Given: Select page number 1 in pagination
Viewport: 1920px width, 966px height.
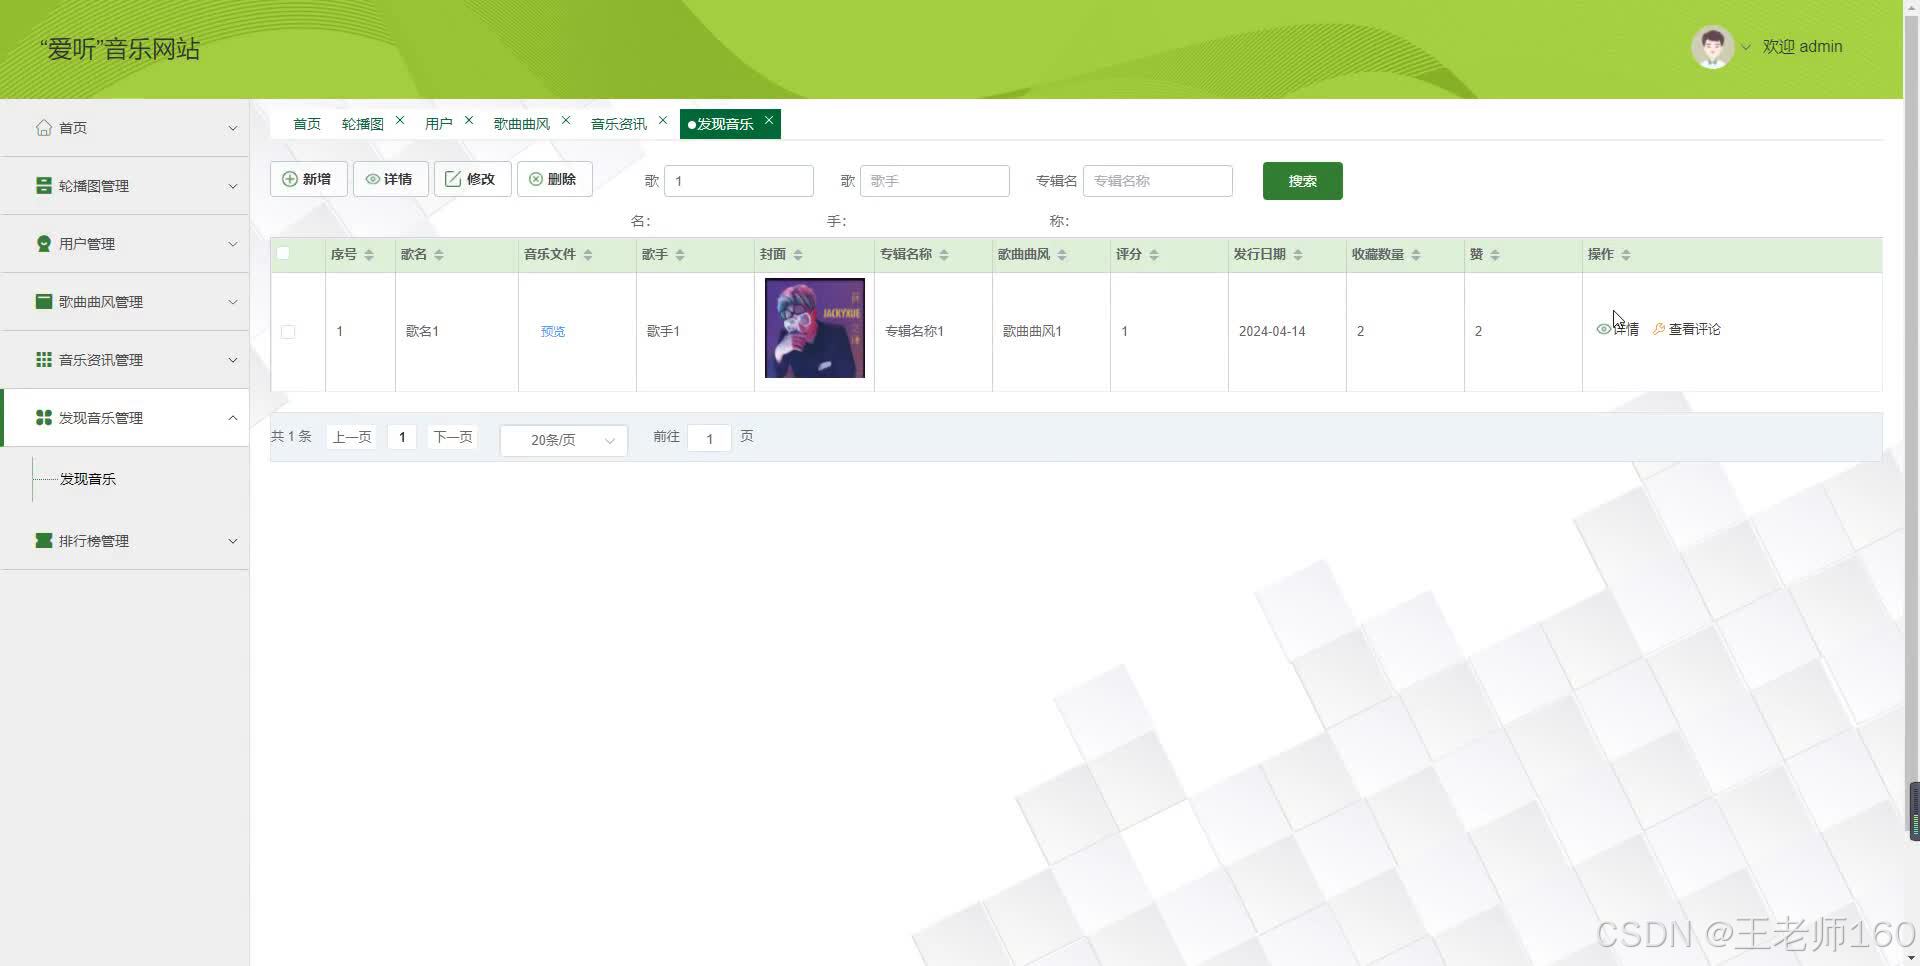Looking at the screenshot, I should pyautogui.click(x=402, y=437).
